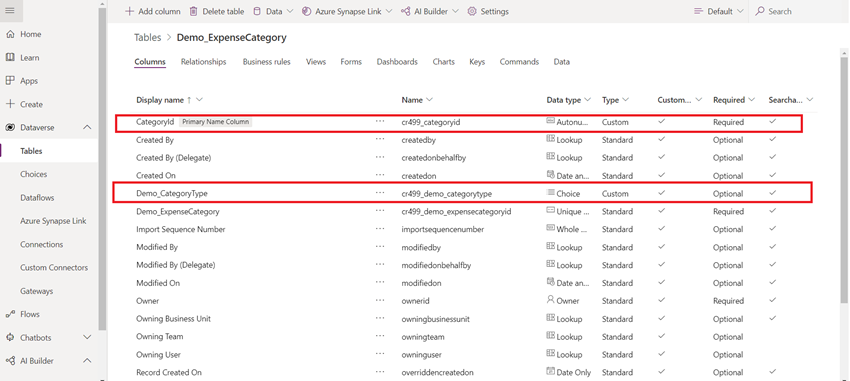The height and width of the screenshot is (381, 850).
Task: Open the Display name column sort menu
Action: pos(199,100)
